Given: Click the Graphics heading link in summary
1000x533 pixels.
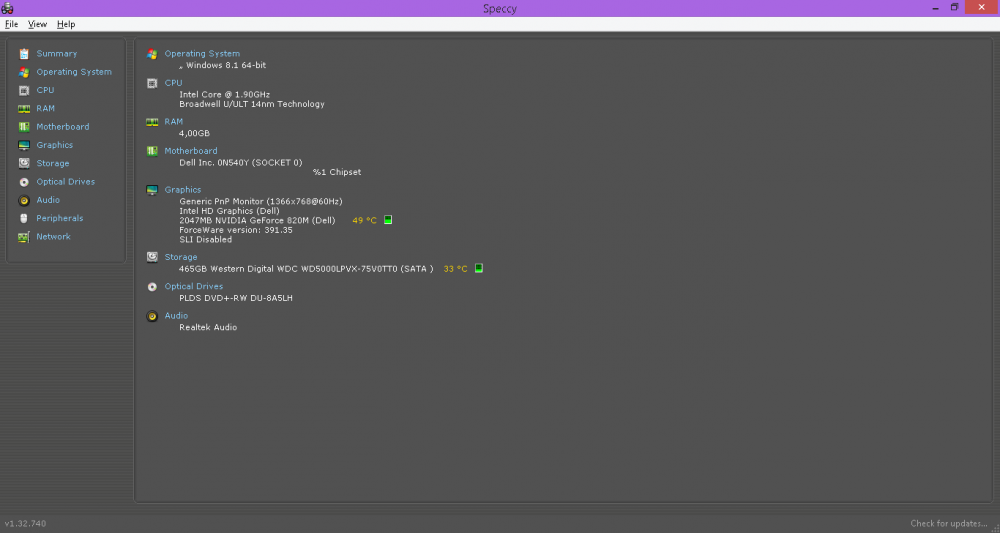Looking at the screenshot, I should point(183,190).
